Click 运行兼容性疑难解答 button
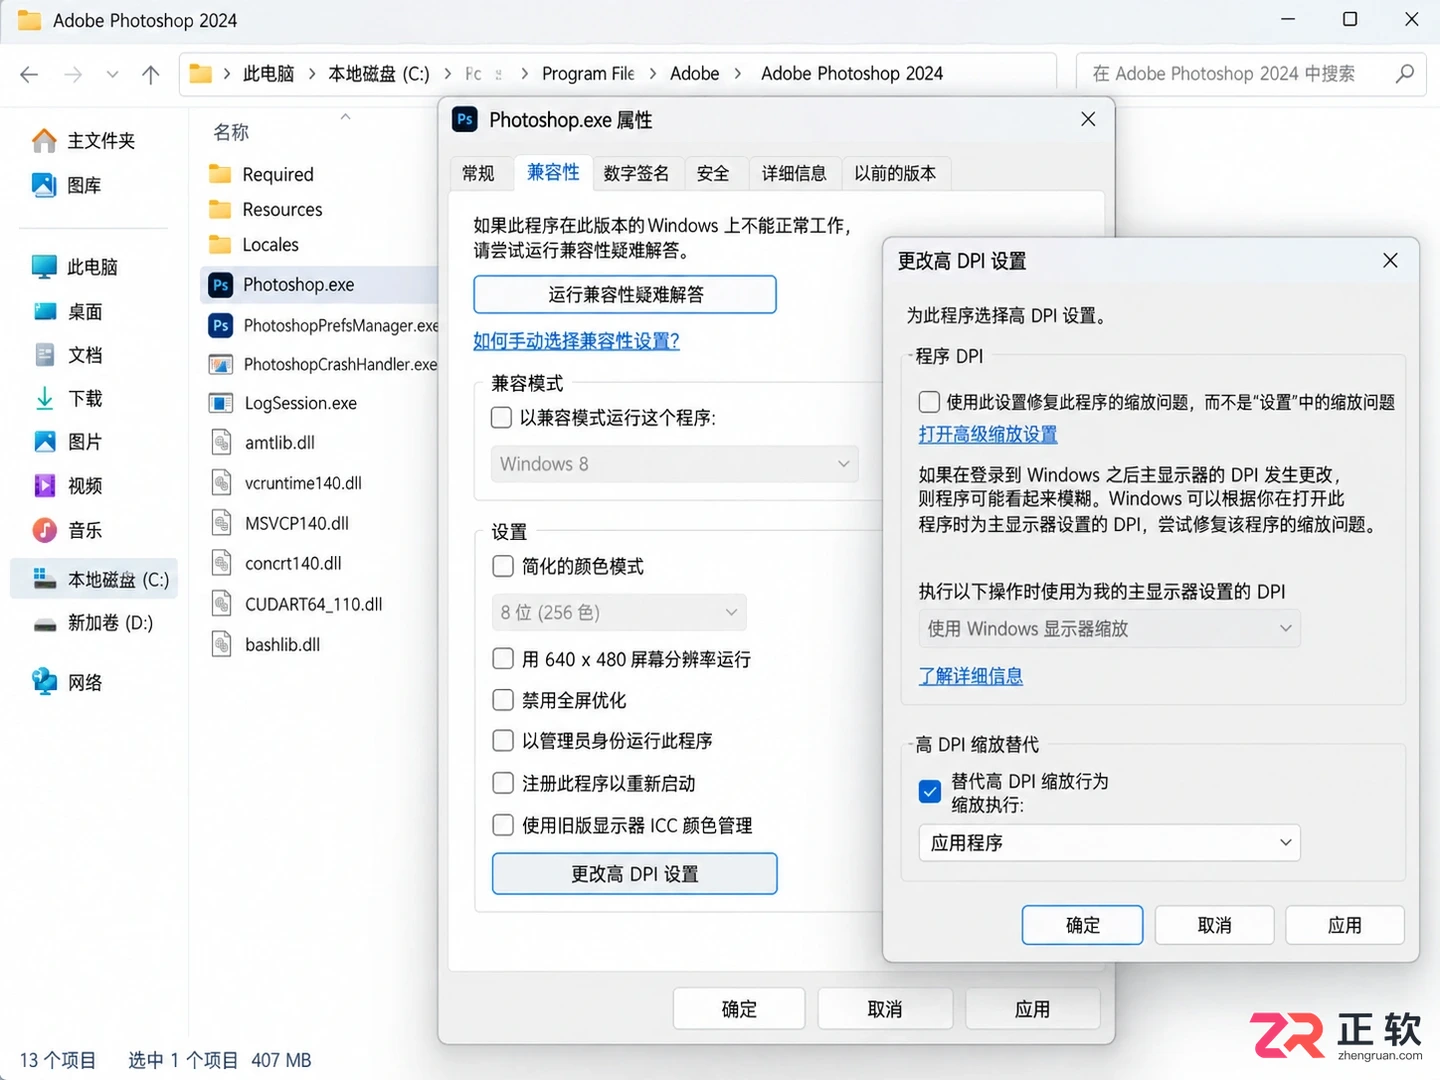 [x=625, y=294]
